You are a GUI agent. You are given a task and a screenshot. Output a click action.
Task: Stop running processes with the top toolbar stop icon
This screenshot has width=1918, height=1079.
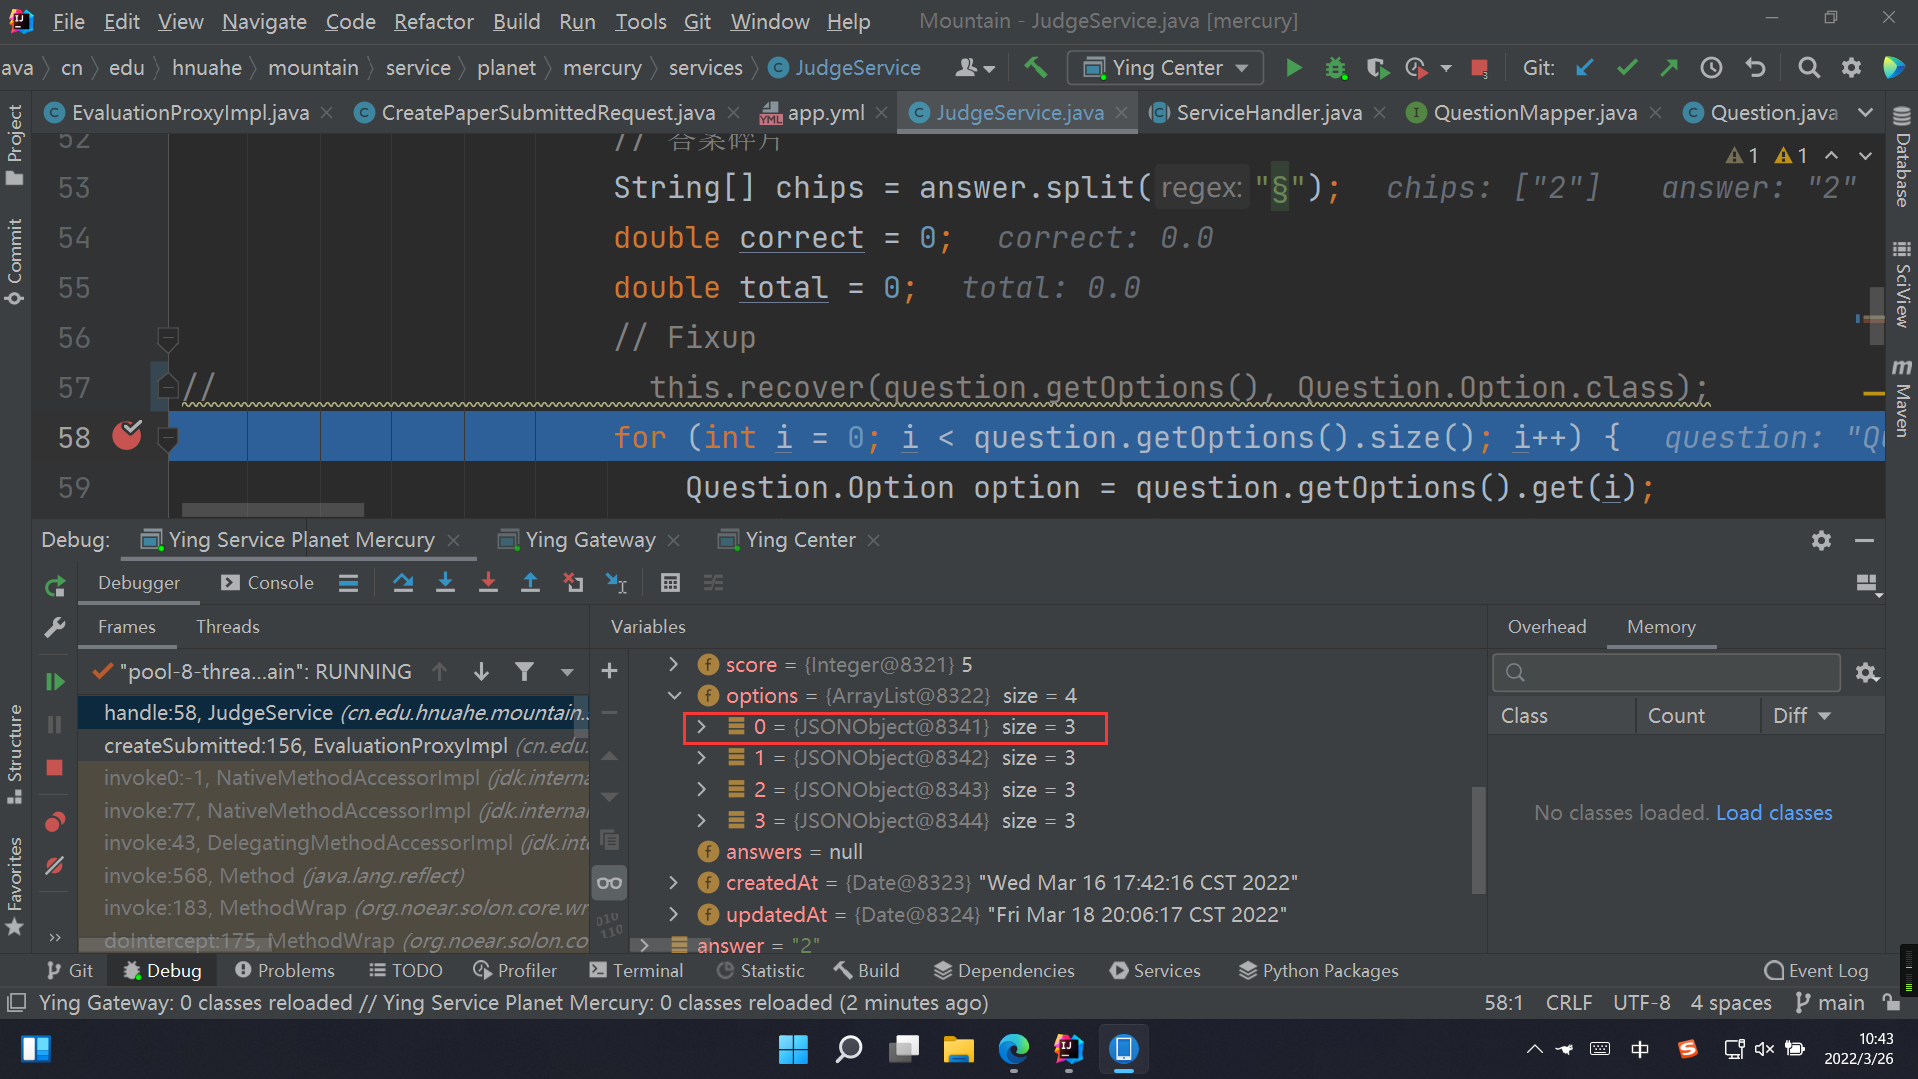coord(1479,68)
